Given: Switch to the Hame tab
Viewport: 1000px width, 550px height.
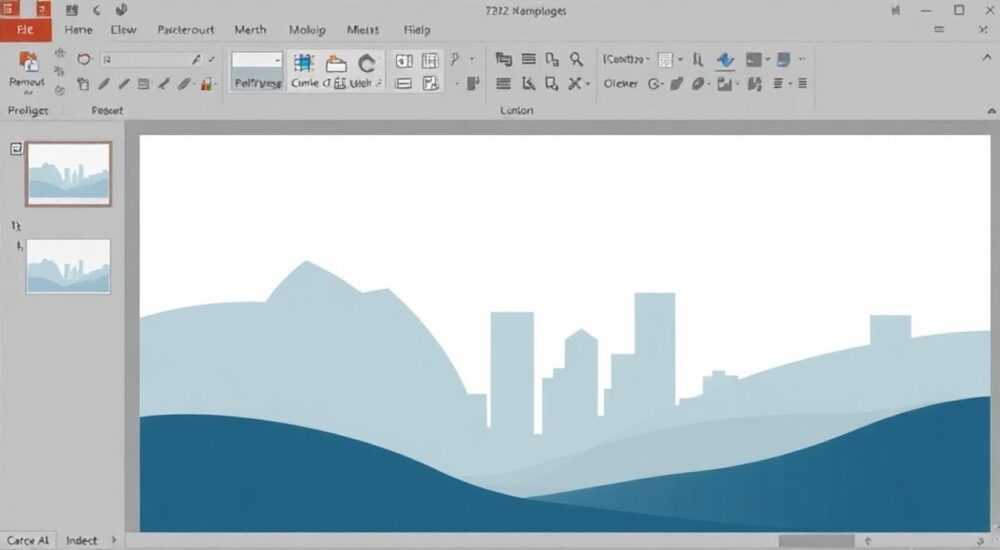Looking at the screenshot, I should point(78,30).
